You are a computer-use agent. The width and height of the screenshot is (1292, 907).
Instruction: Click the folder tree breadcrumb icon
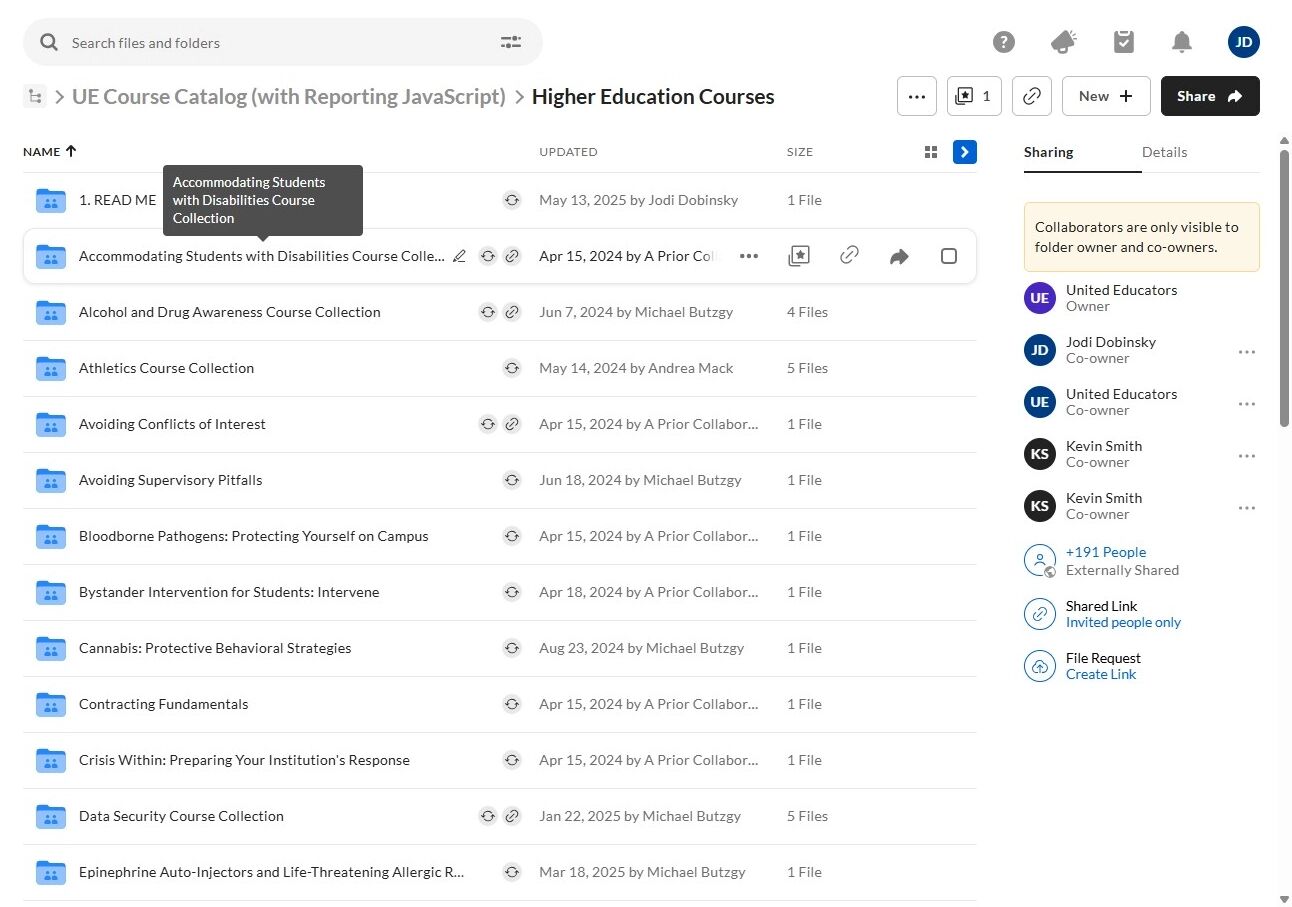(35, 97)
